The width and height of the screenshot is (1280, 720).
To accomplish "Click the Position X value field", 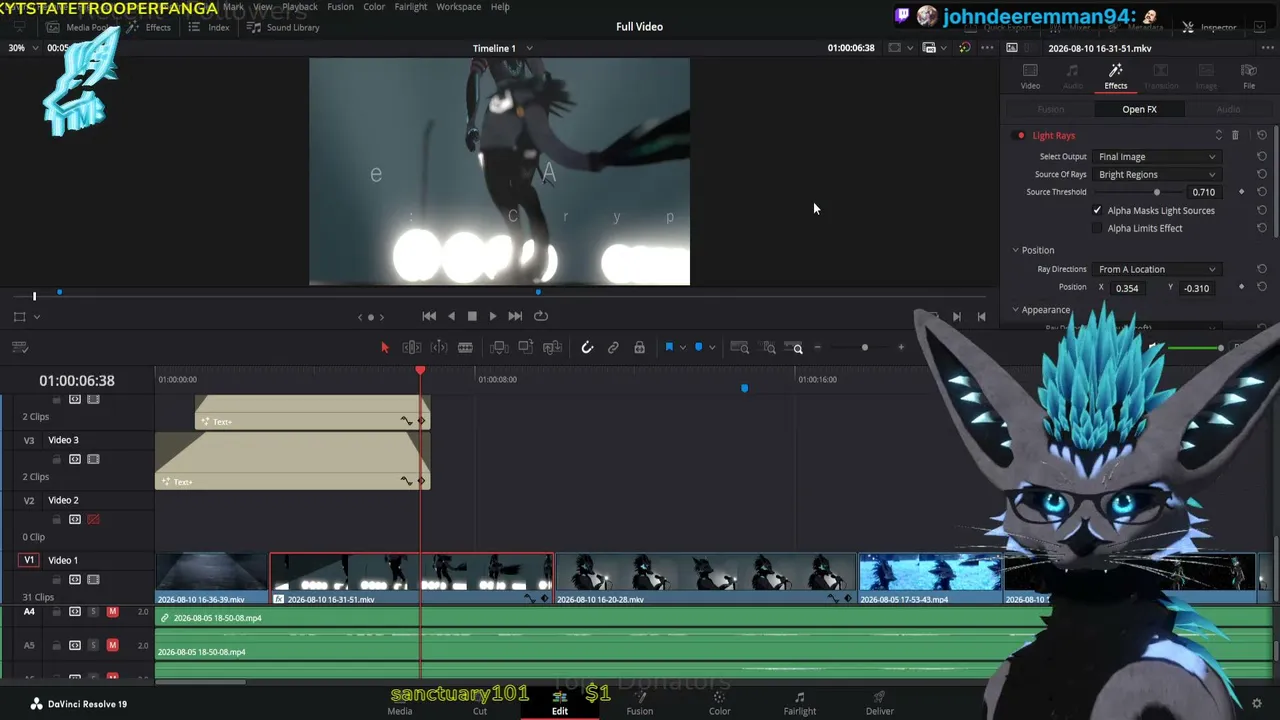I will 1127,288.
